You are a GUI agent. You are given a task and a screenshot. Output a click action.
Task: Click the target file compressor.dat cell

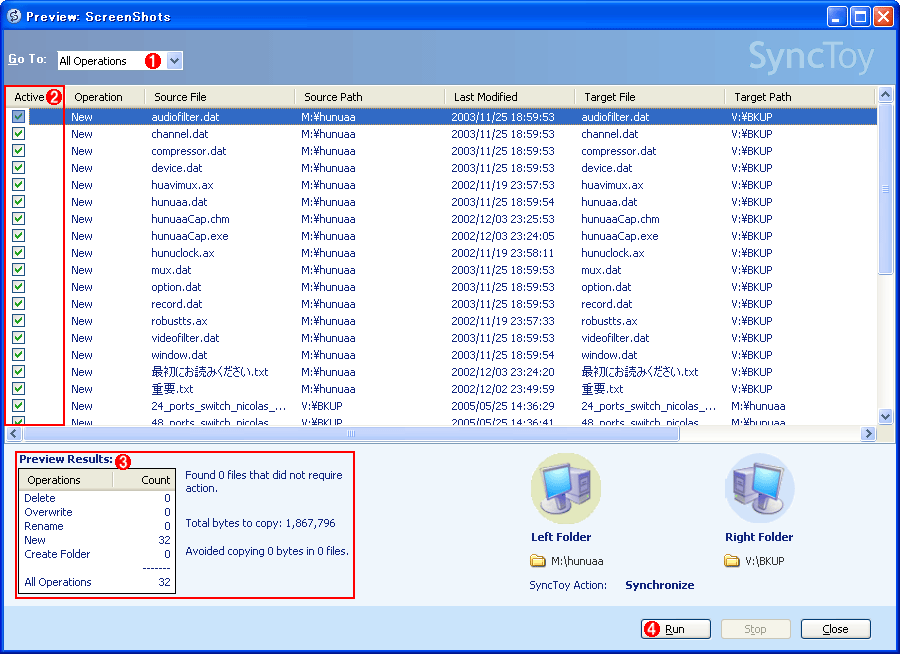[619, 151]
